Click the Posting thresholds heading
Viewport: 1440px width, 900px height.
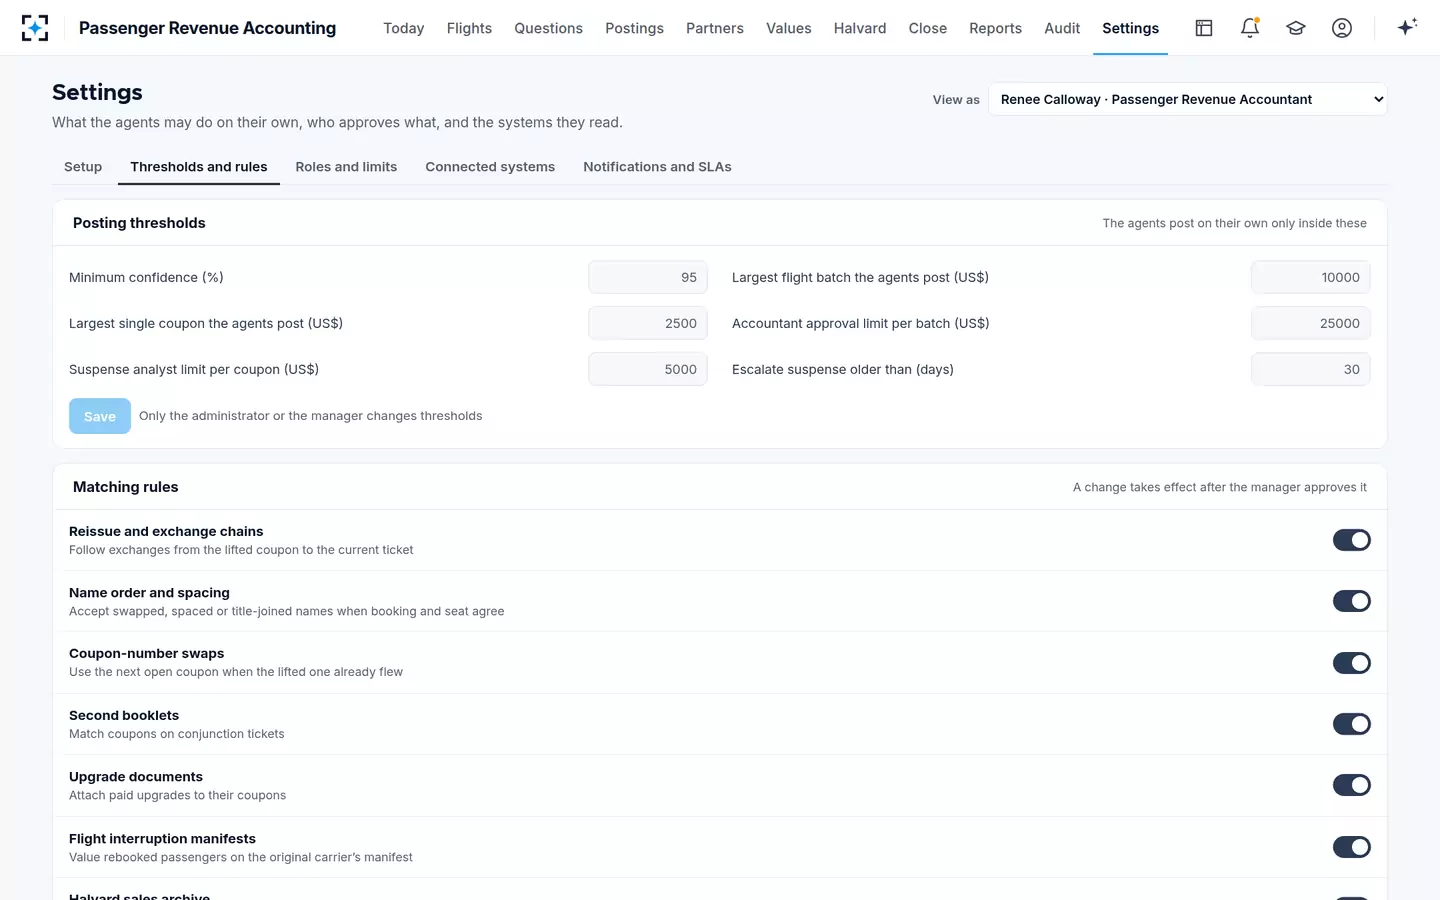[x=139, y=223]
